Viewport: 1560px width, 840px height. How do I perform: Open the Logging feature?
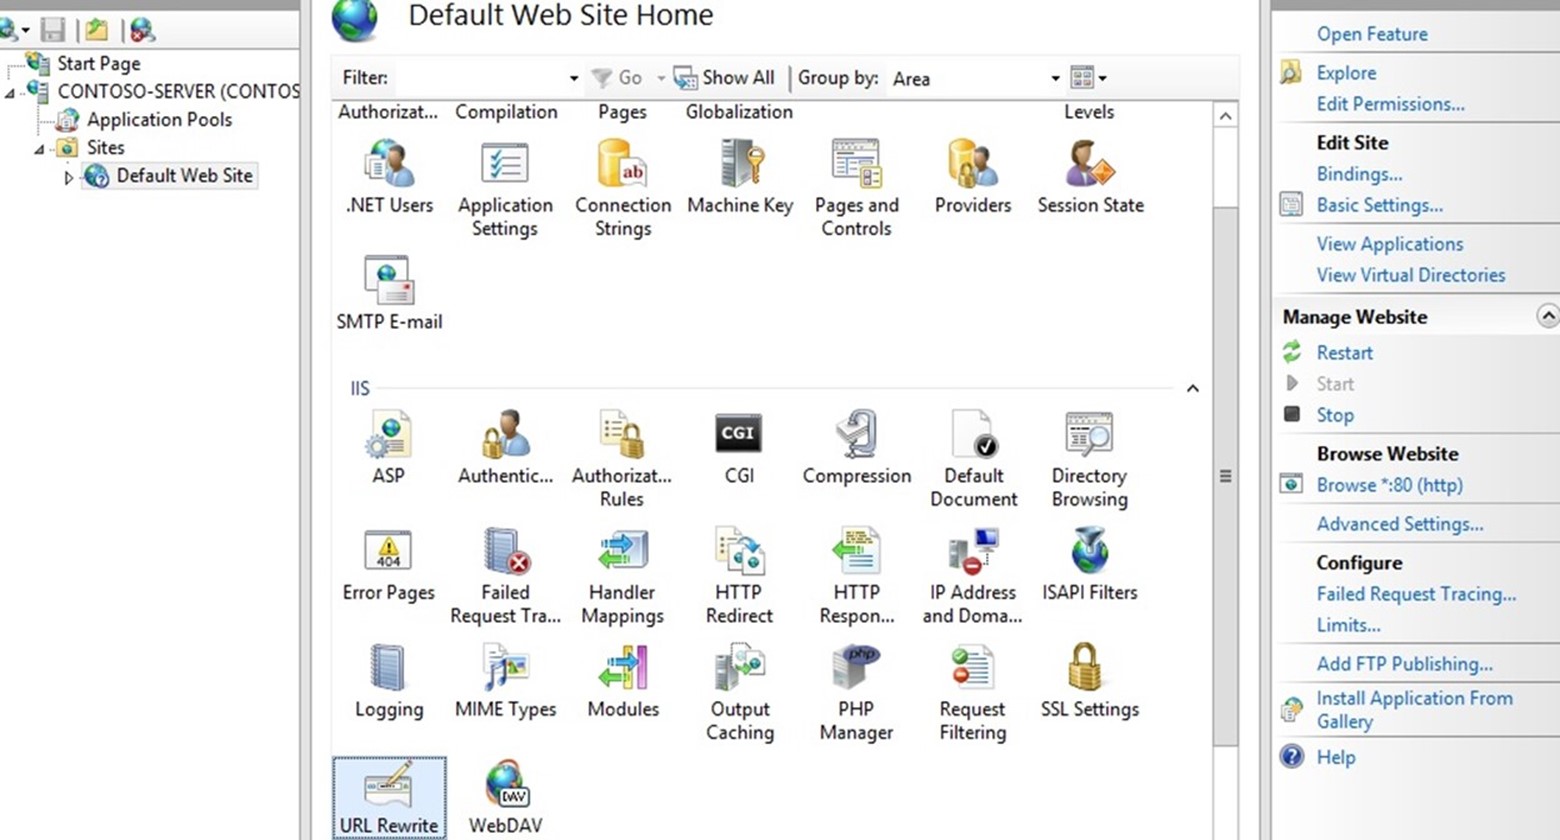(x=389, y=682)
